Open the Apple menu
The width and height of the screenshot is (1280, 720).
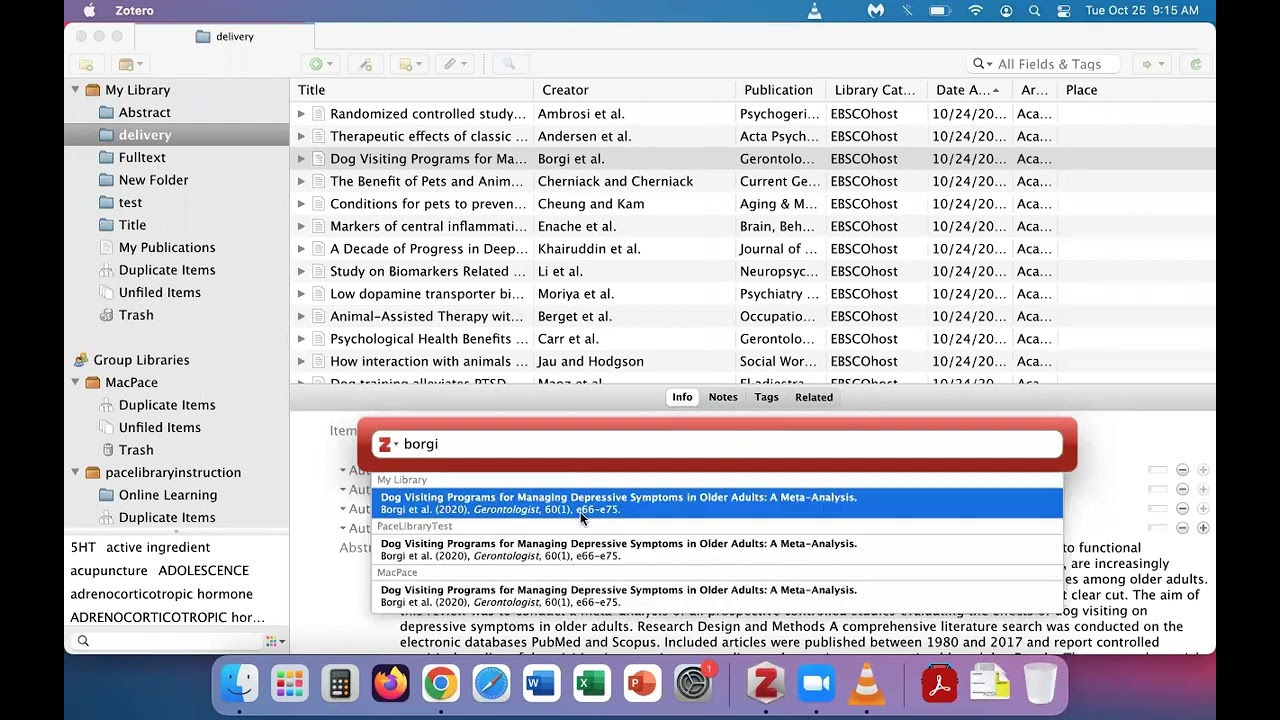[x=89, y=10]
